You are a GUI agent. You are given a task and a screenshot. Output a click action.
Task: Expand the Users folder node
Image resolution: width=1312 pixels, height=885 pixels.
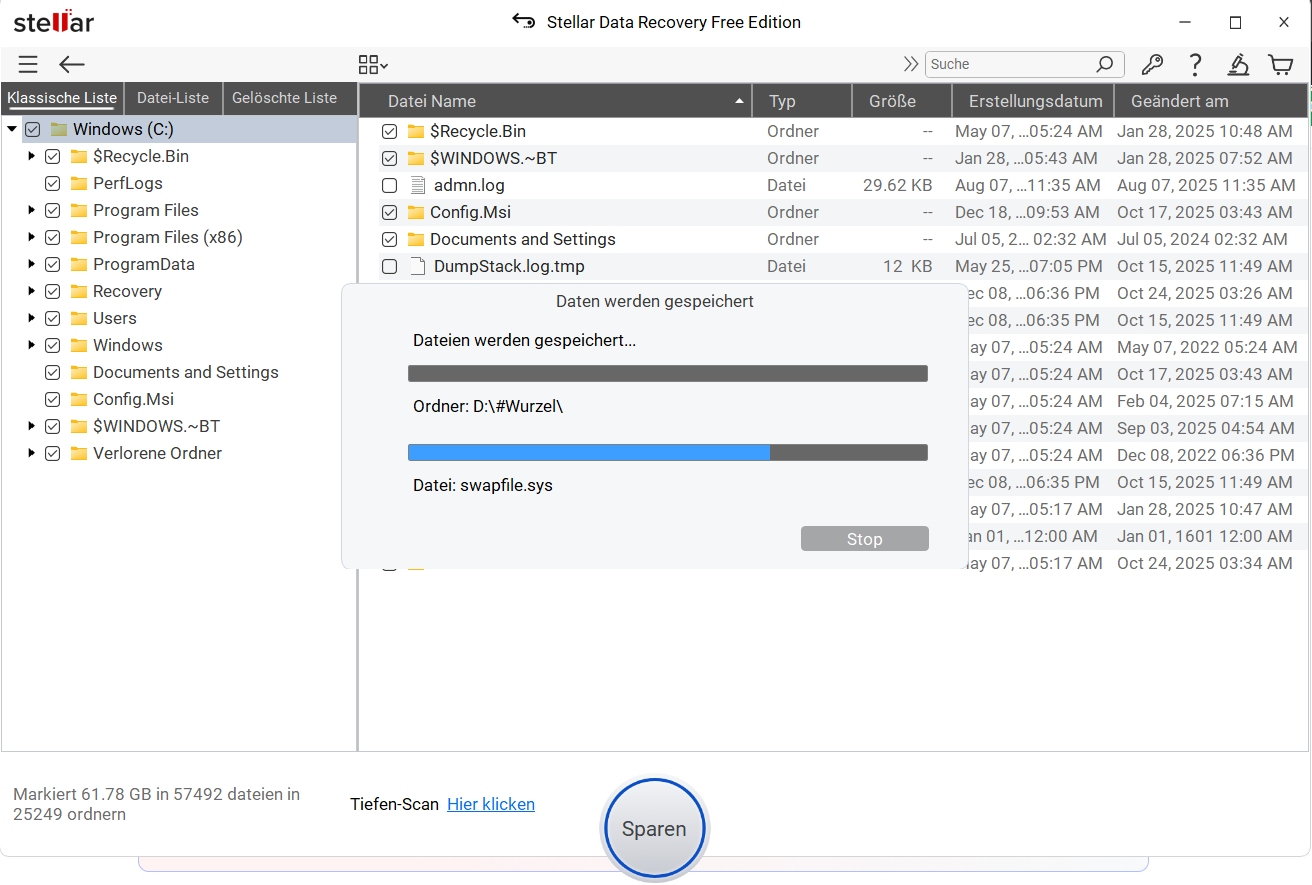32,318
